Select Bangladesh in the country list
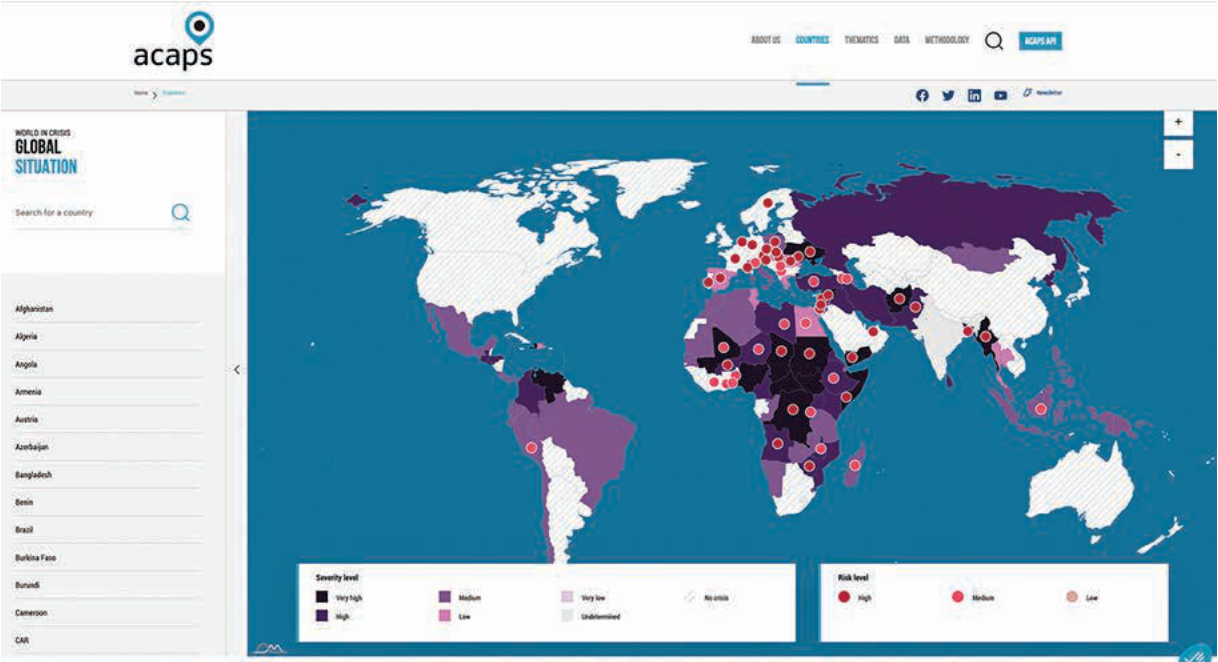Viewport: 1218px width, 662px height. point(106,475)
